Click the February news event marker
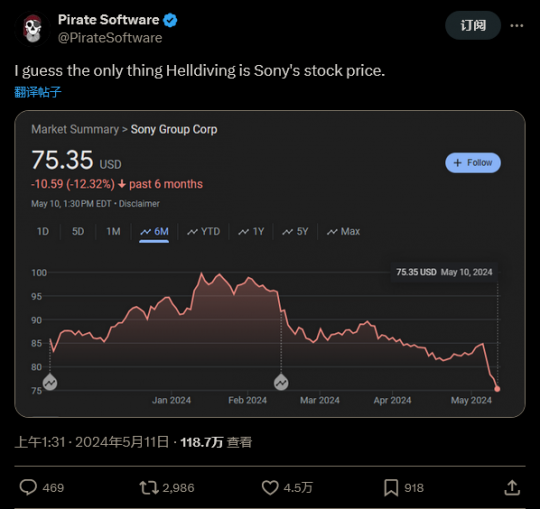 (281, 382)
